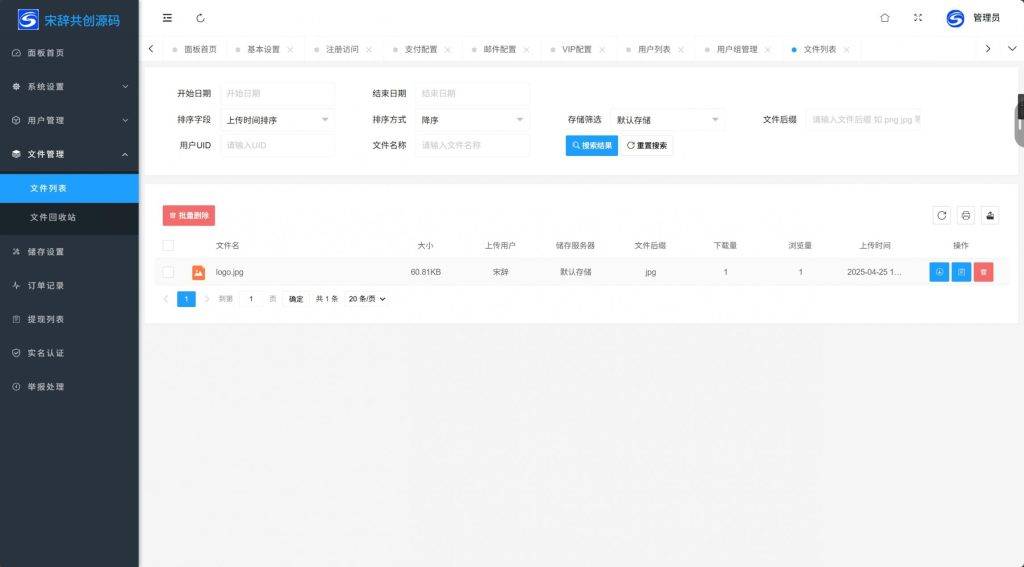The image size is (1024, 567).
Task: Click the print table icon
Action: pos(965,216)
